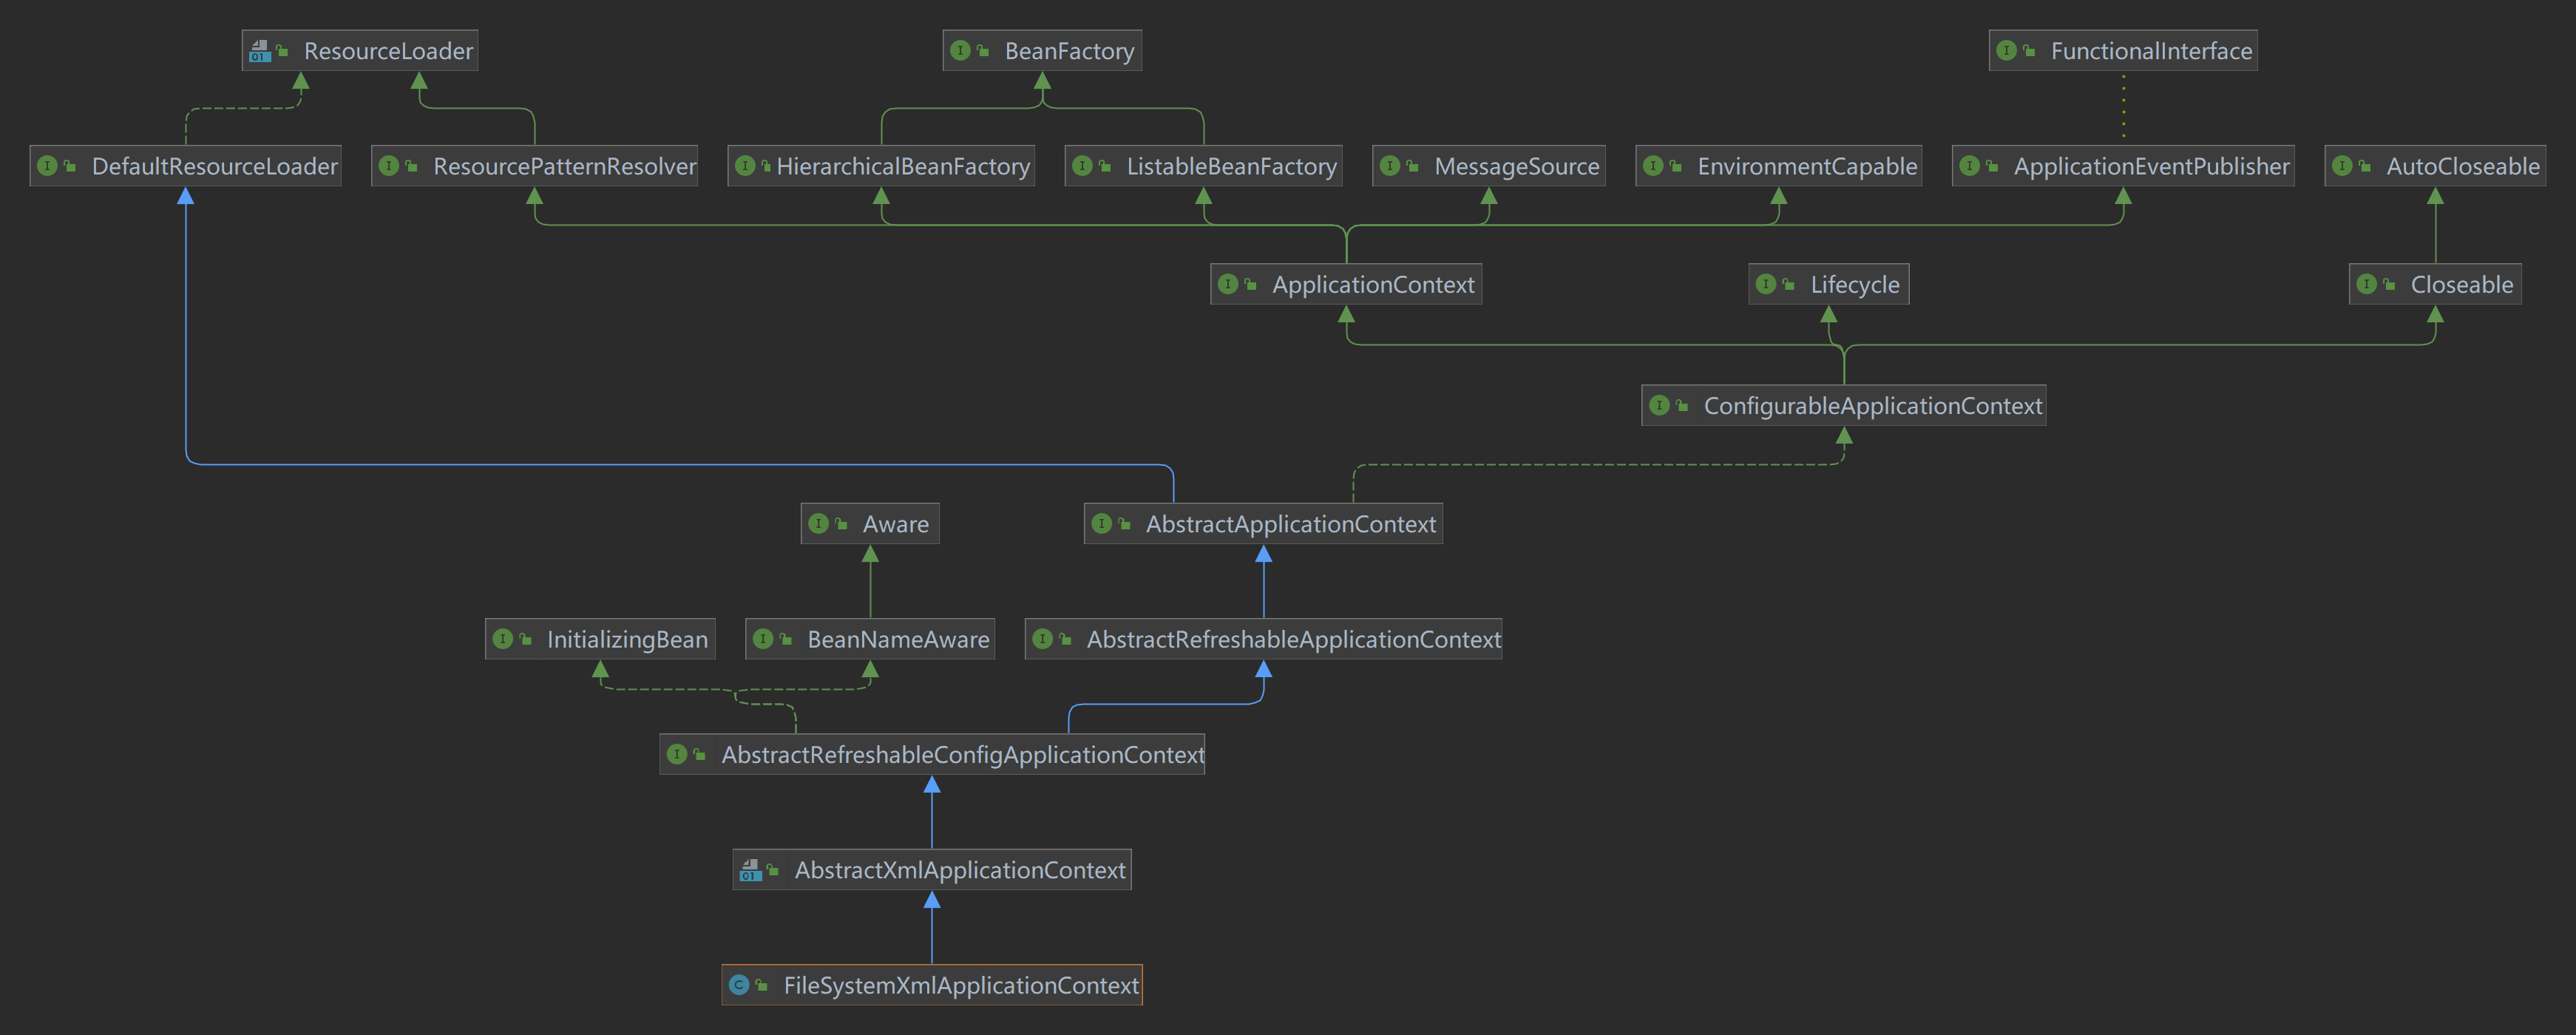Click the ApplicationContext interface icon
Image resolution: width=2576 pixels, height=1035 pixels.
pos(1228,284)
